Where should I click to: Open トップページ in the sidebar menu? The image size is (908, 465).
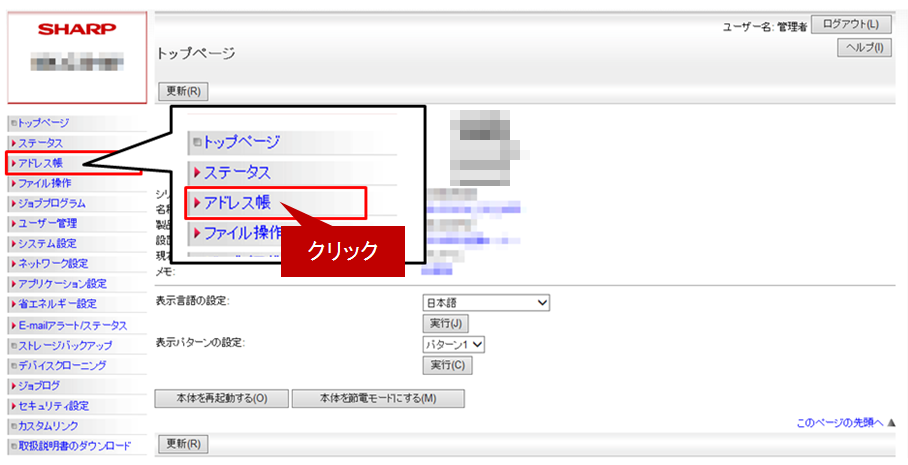(x=43, y=123)
